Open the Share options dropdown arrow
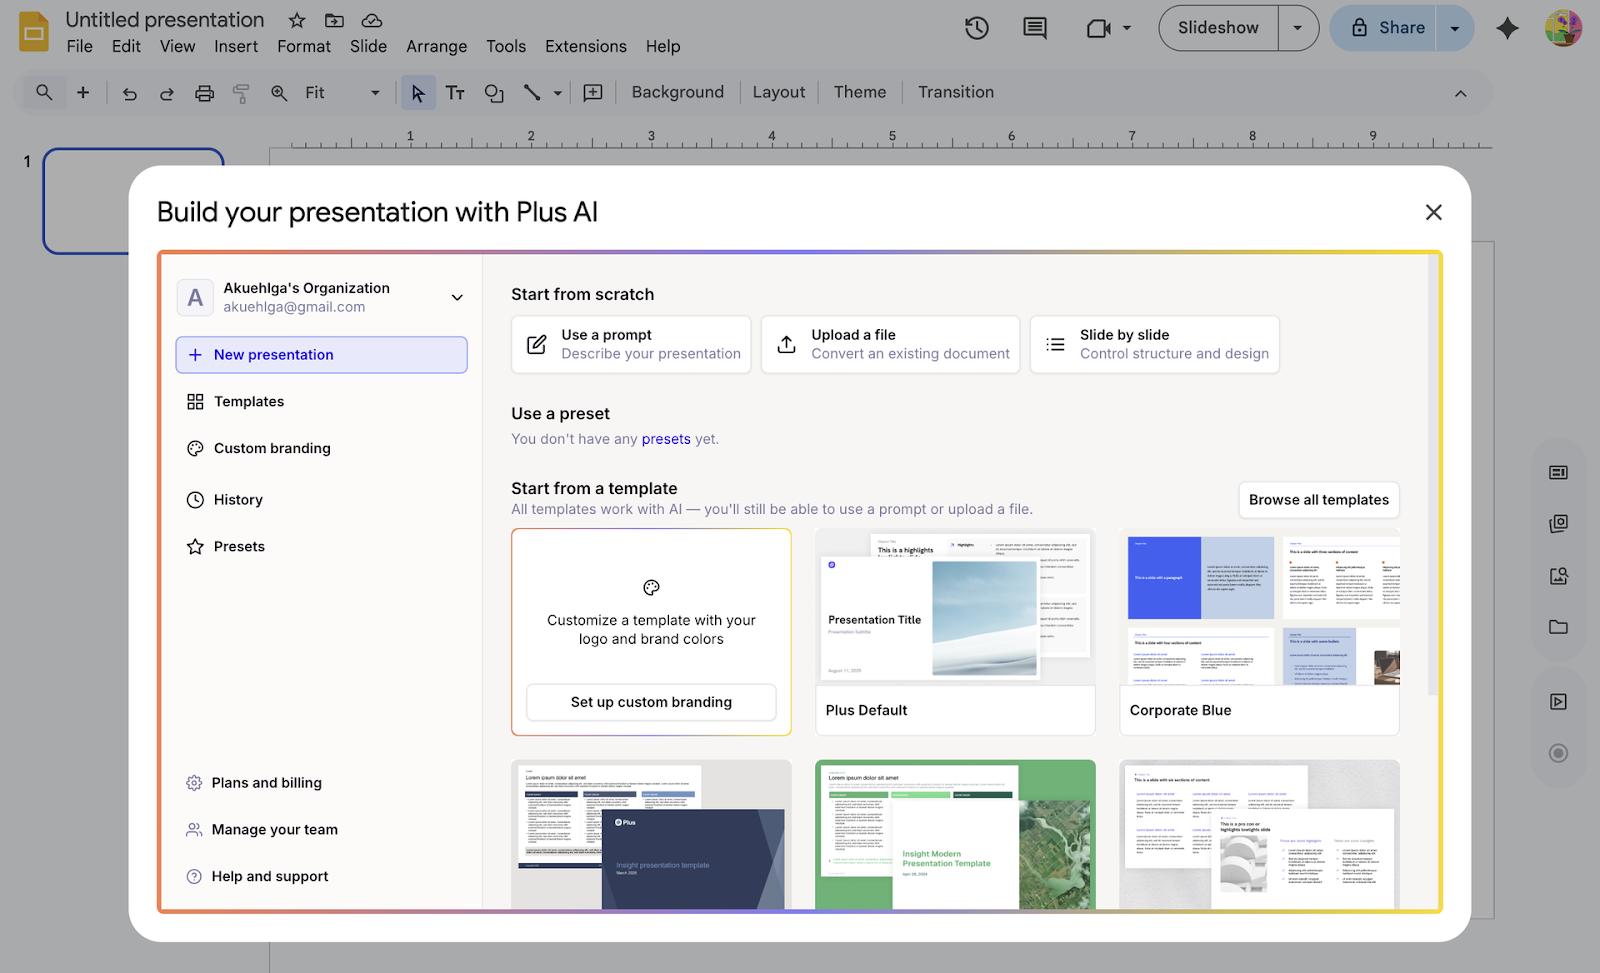 [x=1455, y=28]
